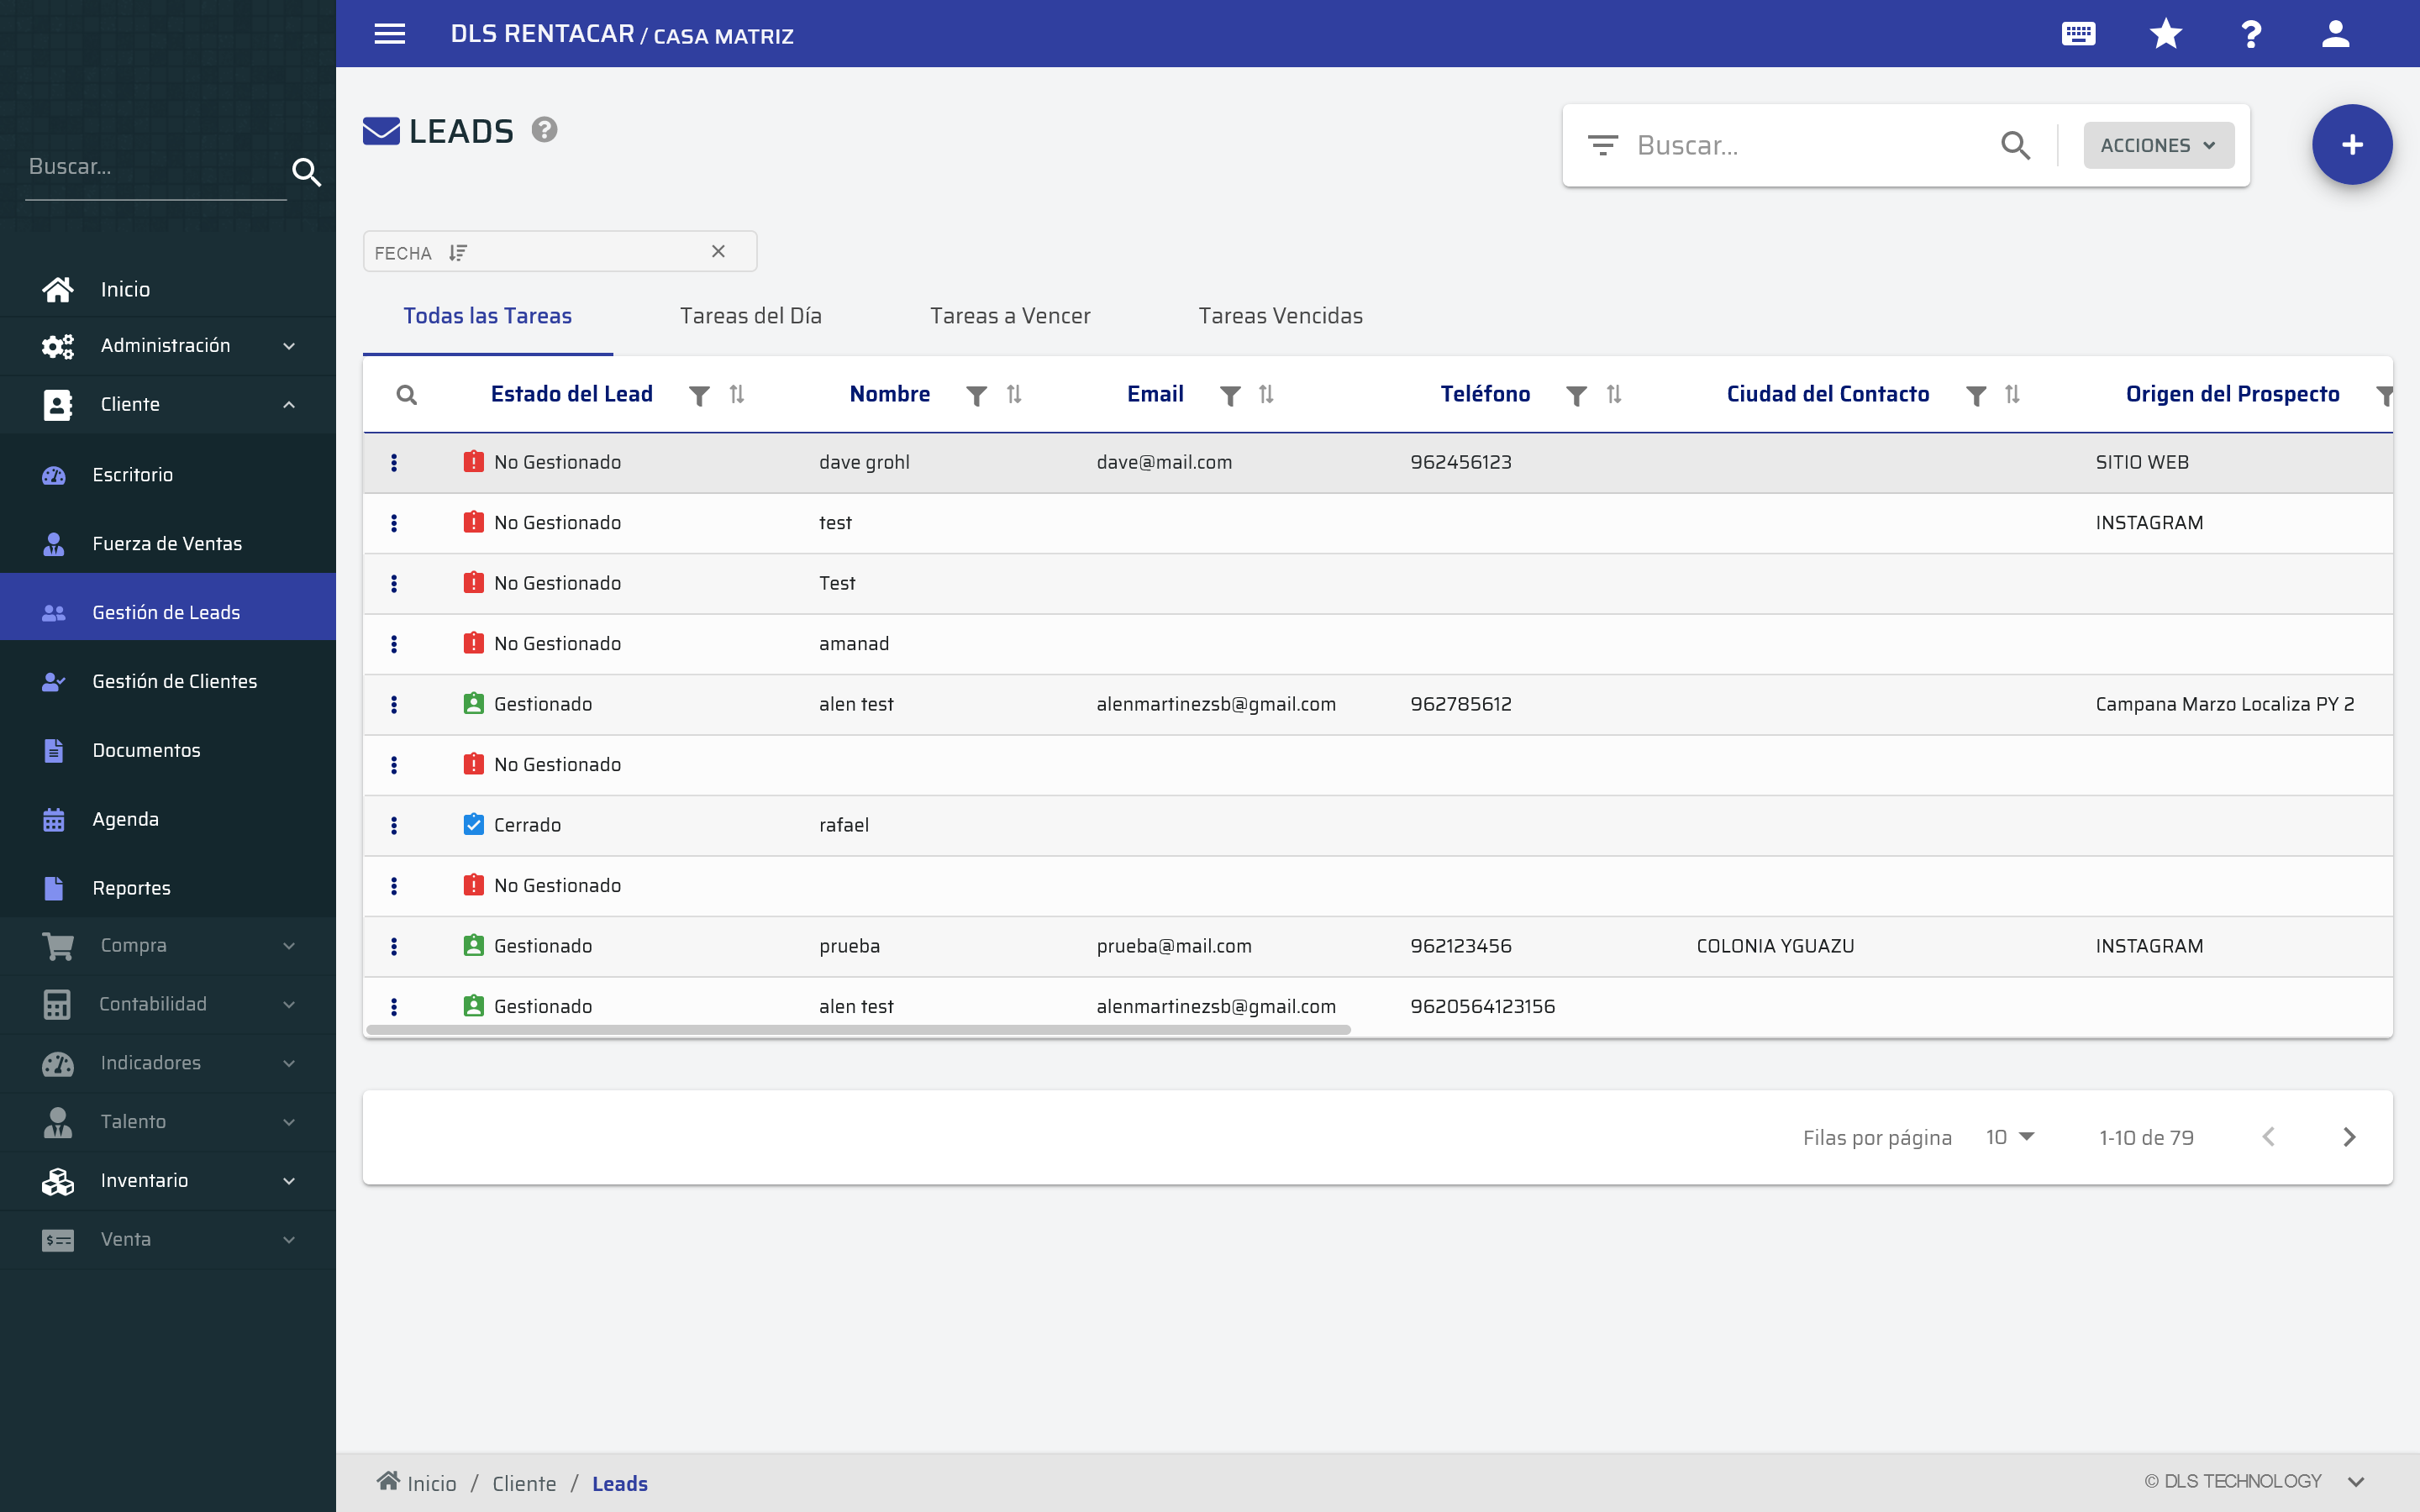Click the table search magnifier icon

[406, 395]
